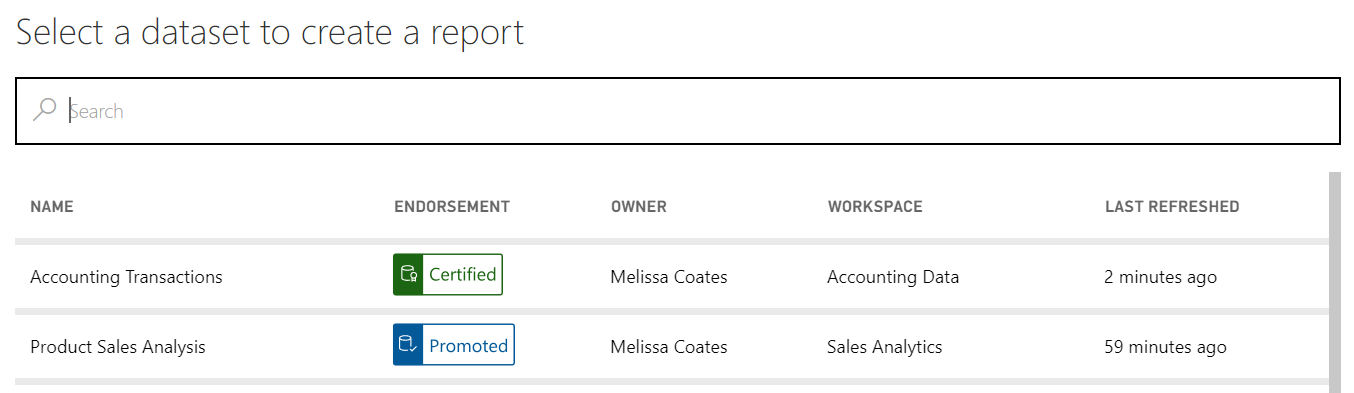Click the '2 minutes ago' refresh time
Viewport: 1354px width, 393px height.
coord(1161,277)
